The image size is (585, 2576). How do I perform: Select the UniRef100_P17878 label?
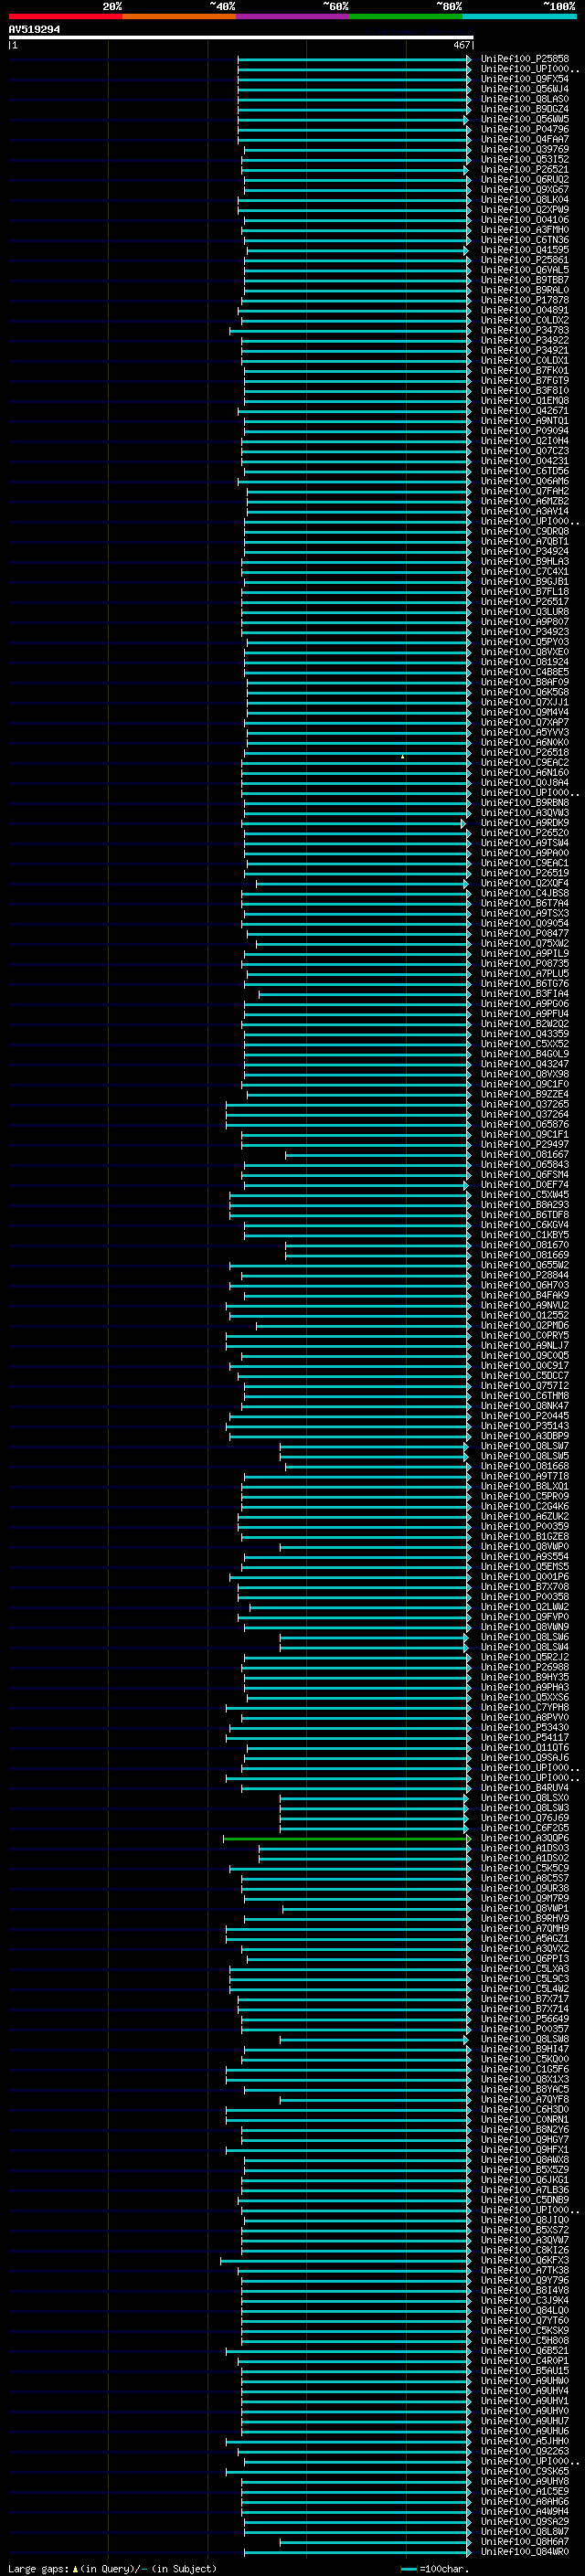(x=524, y=300)
